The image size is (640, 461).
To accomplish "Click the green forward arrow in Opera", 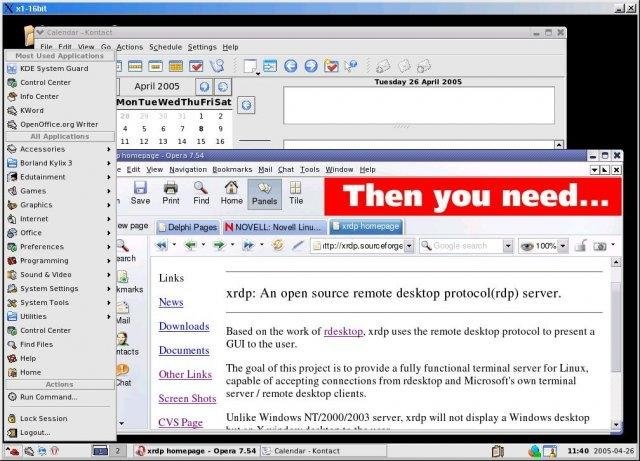I will click(219, 245).
